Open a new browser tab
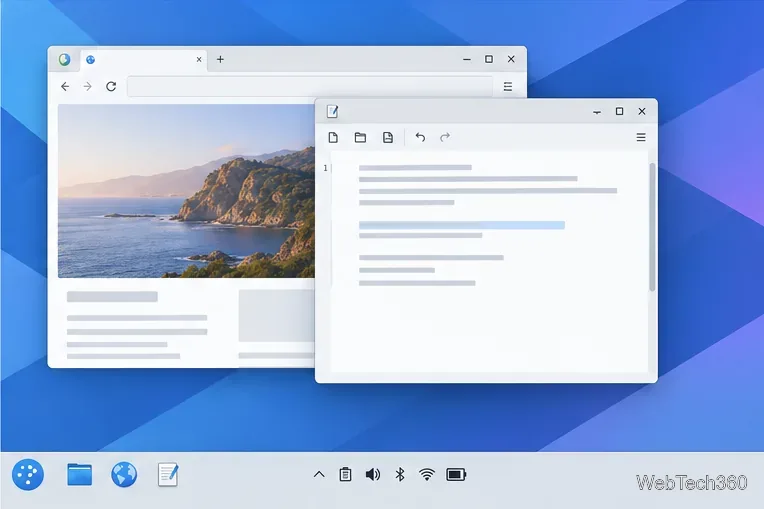The image size is (764, 509). click(x=220, y=59)
